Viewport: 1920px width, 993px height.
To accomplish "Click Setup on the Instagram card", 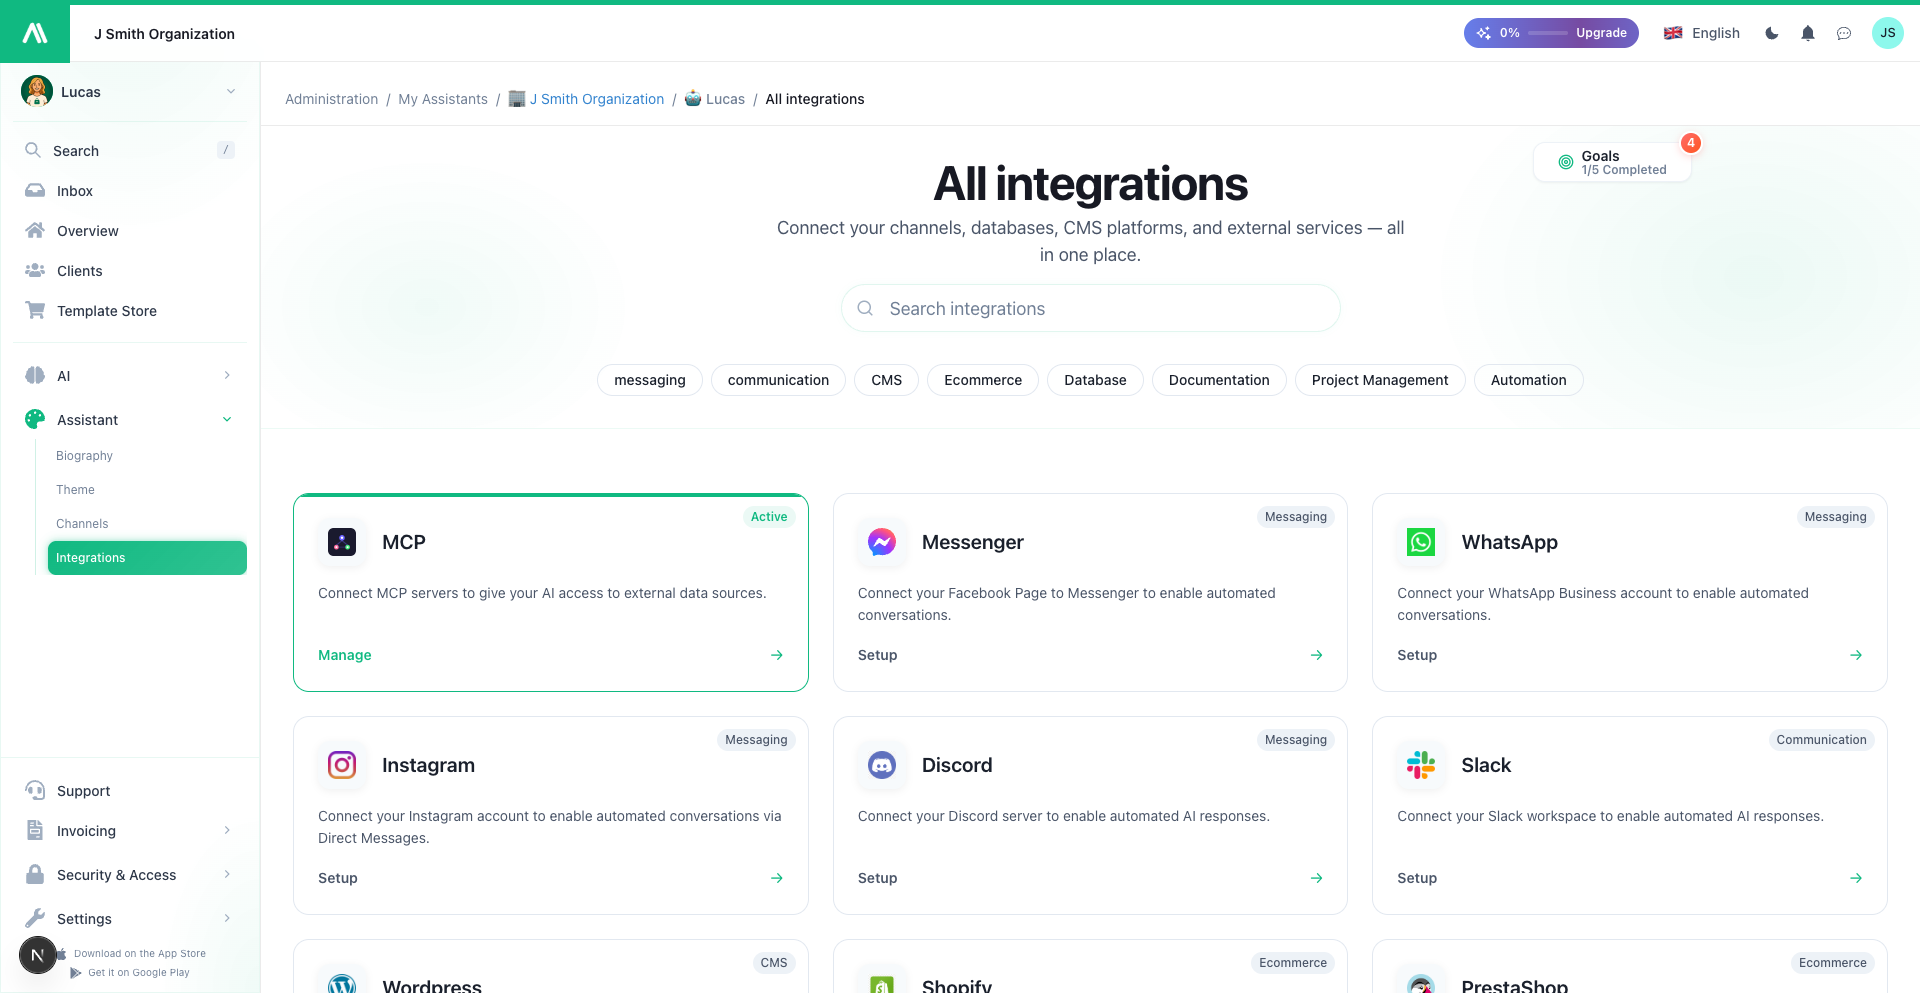I will [x=338, y=878].
